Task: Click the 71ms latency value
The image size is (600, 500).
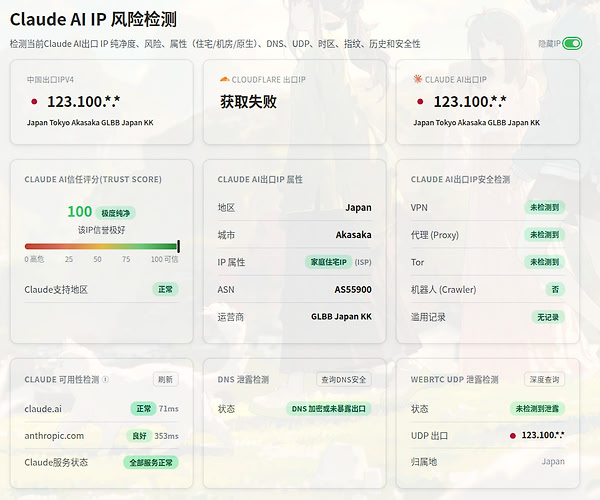Action: (x=168, y=409)
